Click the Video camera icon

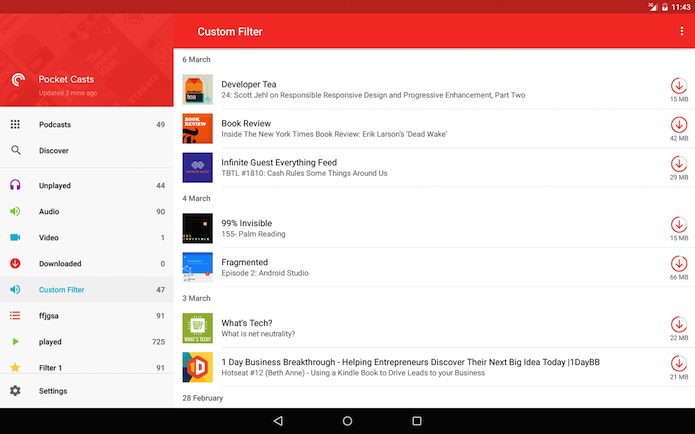pyautogui.click(x=15, y=237)
